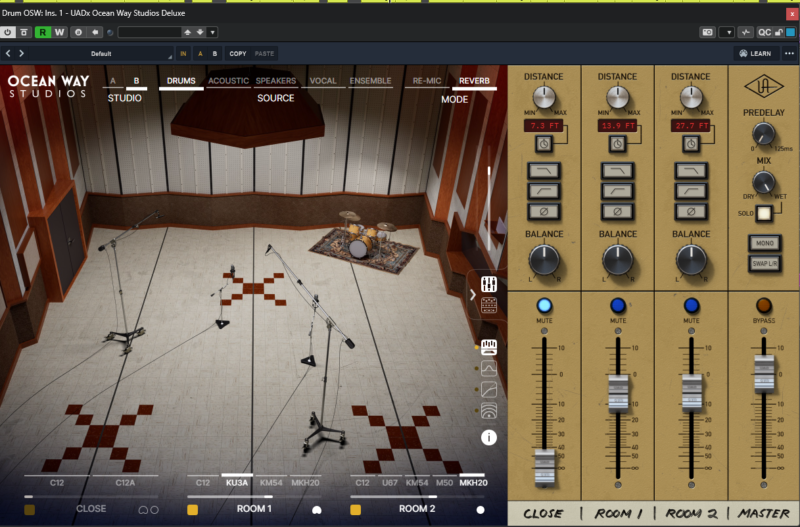The width and height of the screenshot is (800, 527).
Task: Choose C12A mic for CLOSE
Action: point(125,483)
